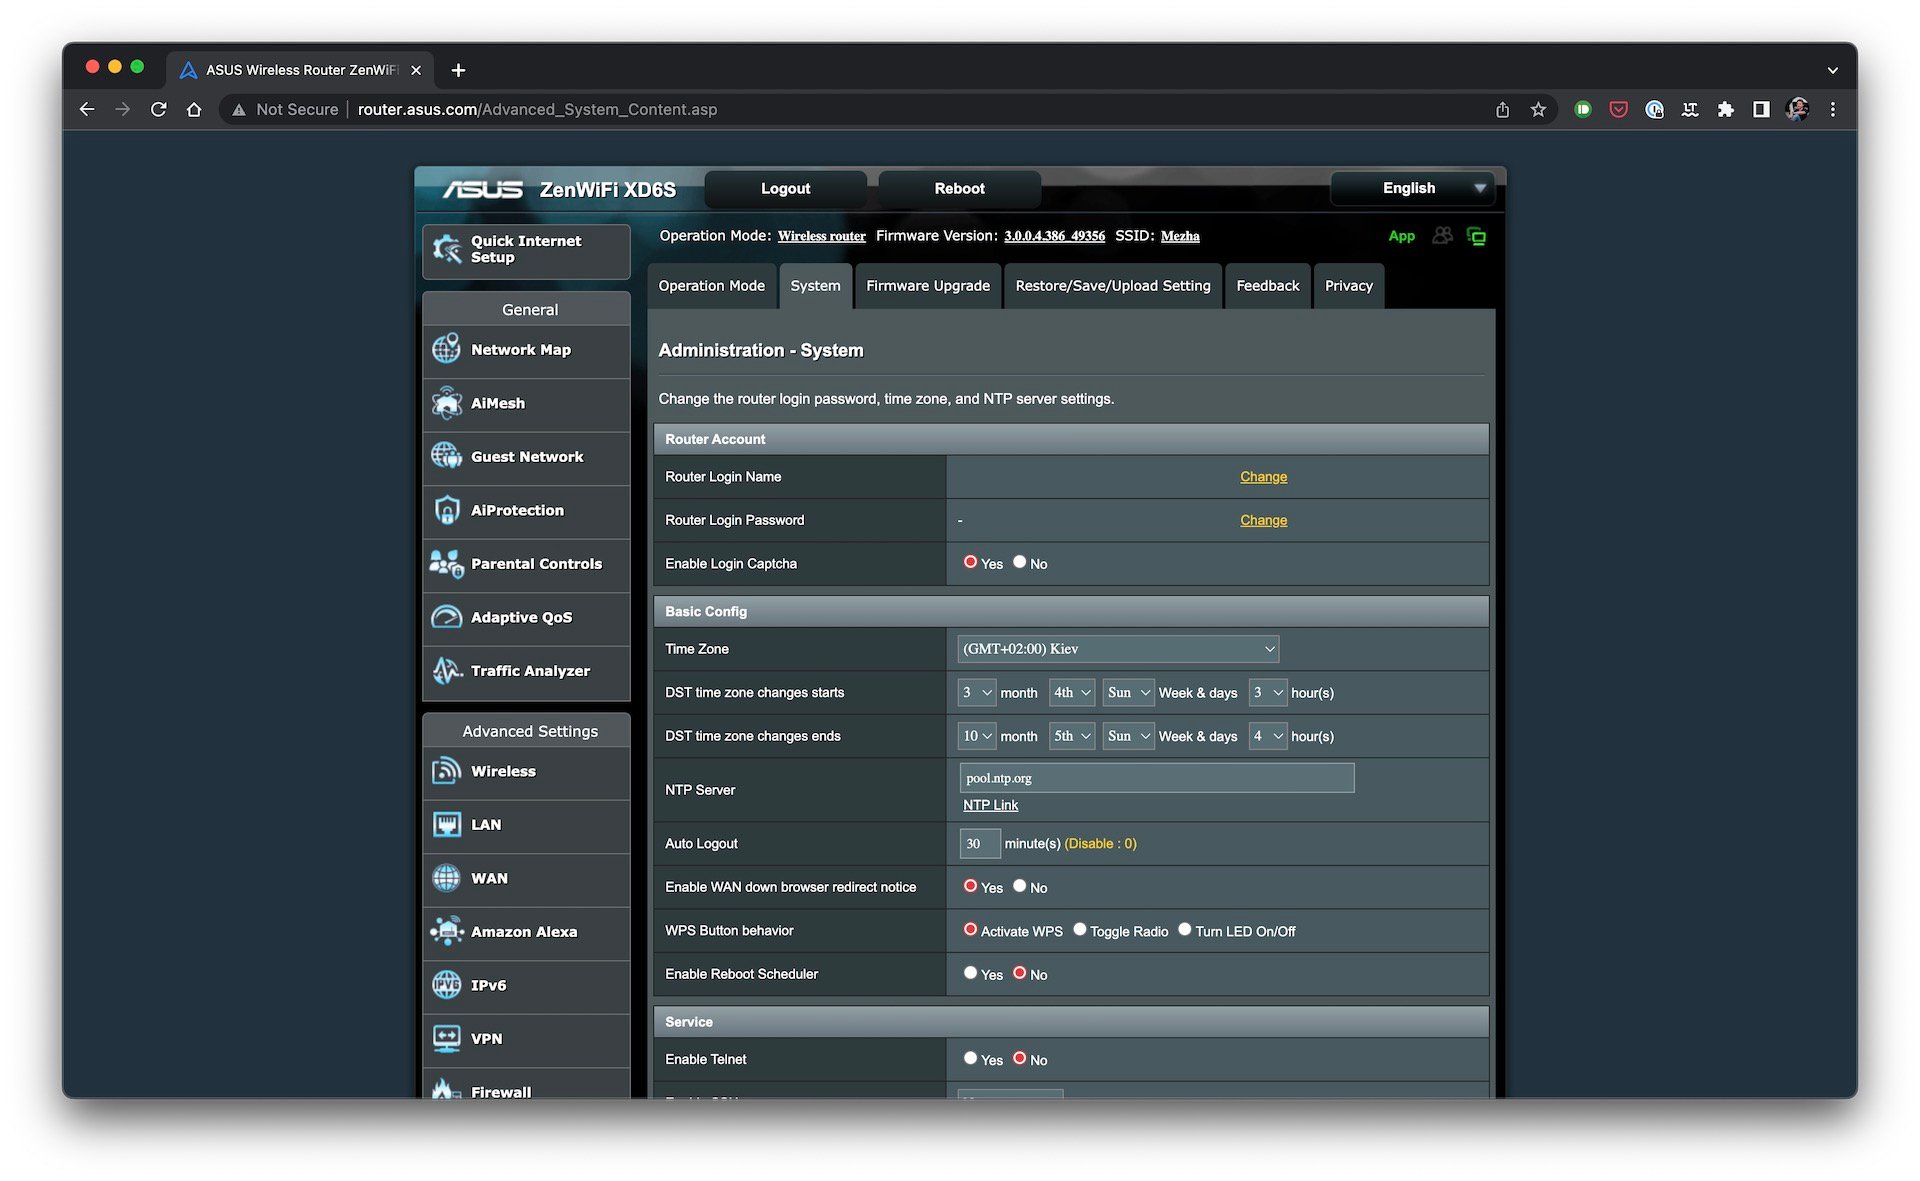Switch to Firmware Upgrade tab

[x=927, y=284]
